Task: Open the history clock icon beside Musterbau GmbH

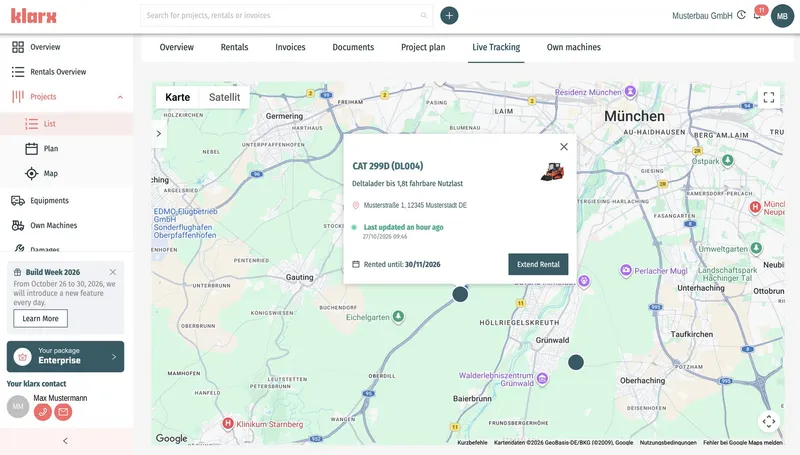Action: [741, 15]
